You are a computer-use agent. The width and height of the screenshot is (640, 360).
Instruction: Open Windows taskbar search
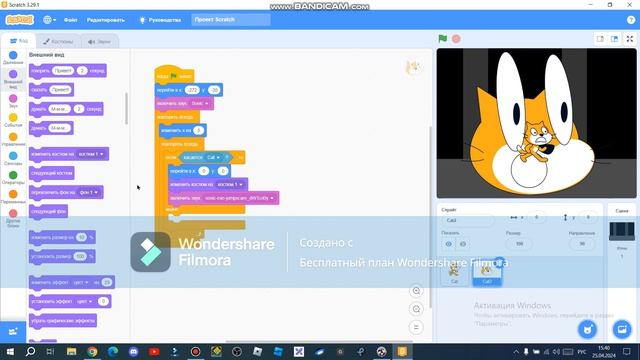[30, 351]
